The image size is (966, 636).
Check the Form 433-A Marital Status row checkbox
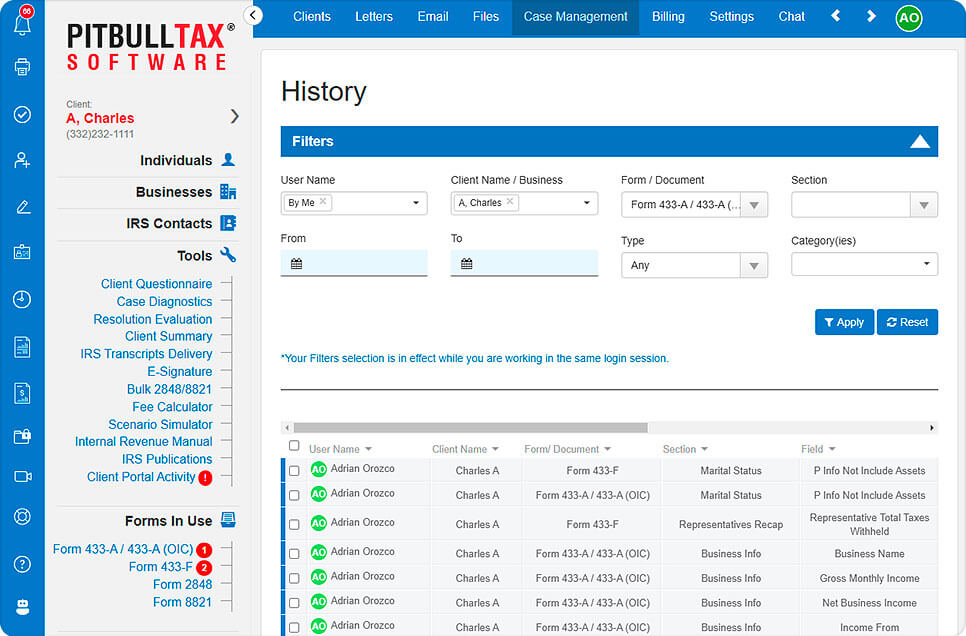(x=294, y=495)
